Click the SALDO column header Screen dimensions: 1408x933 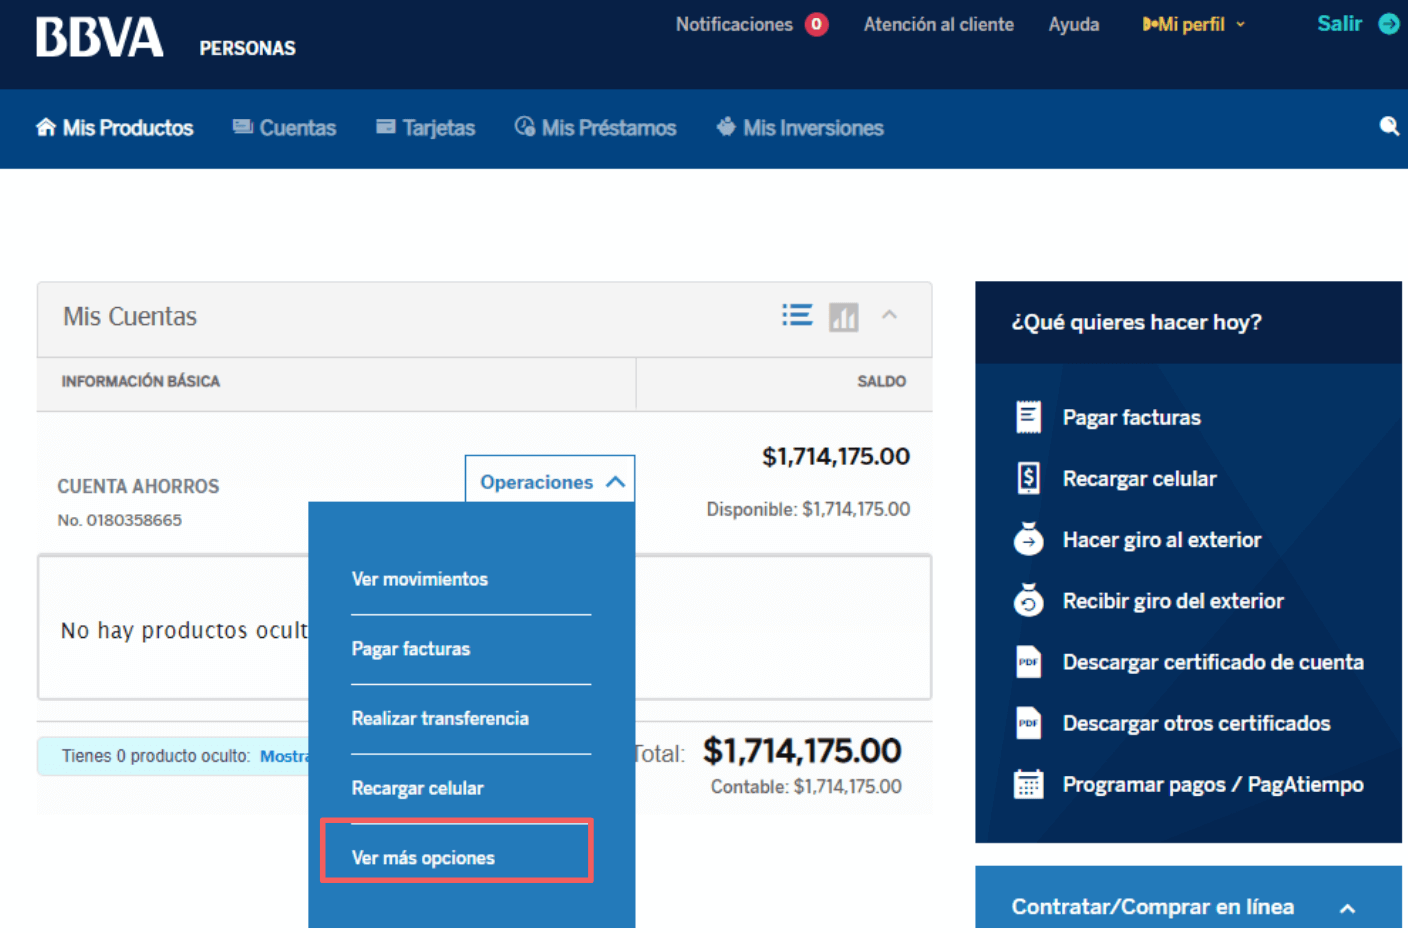pyautogui.click(x=881, y=381)
